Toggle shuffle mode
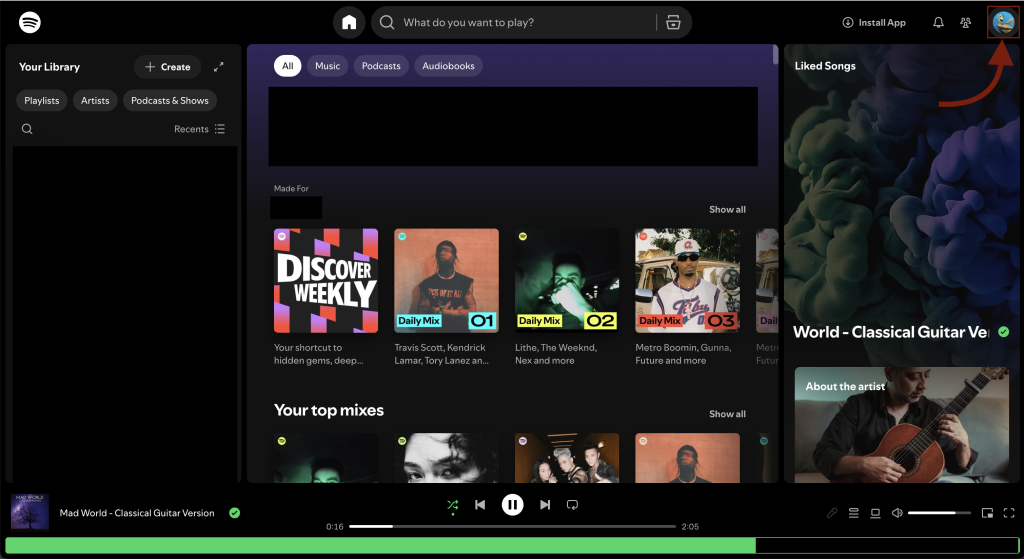The width and height of the screenshot is (1024, 559). click(x=453, y=504)
